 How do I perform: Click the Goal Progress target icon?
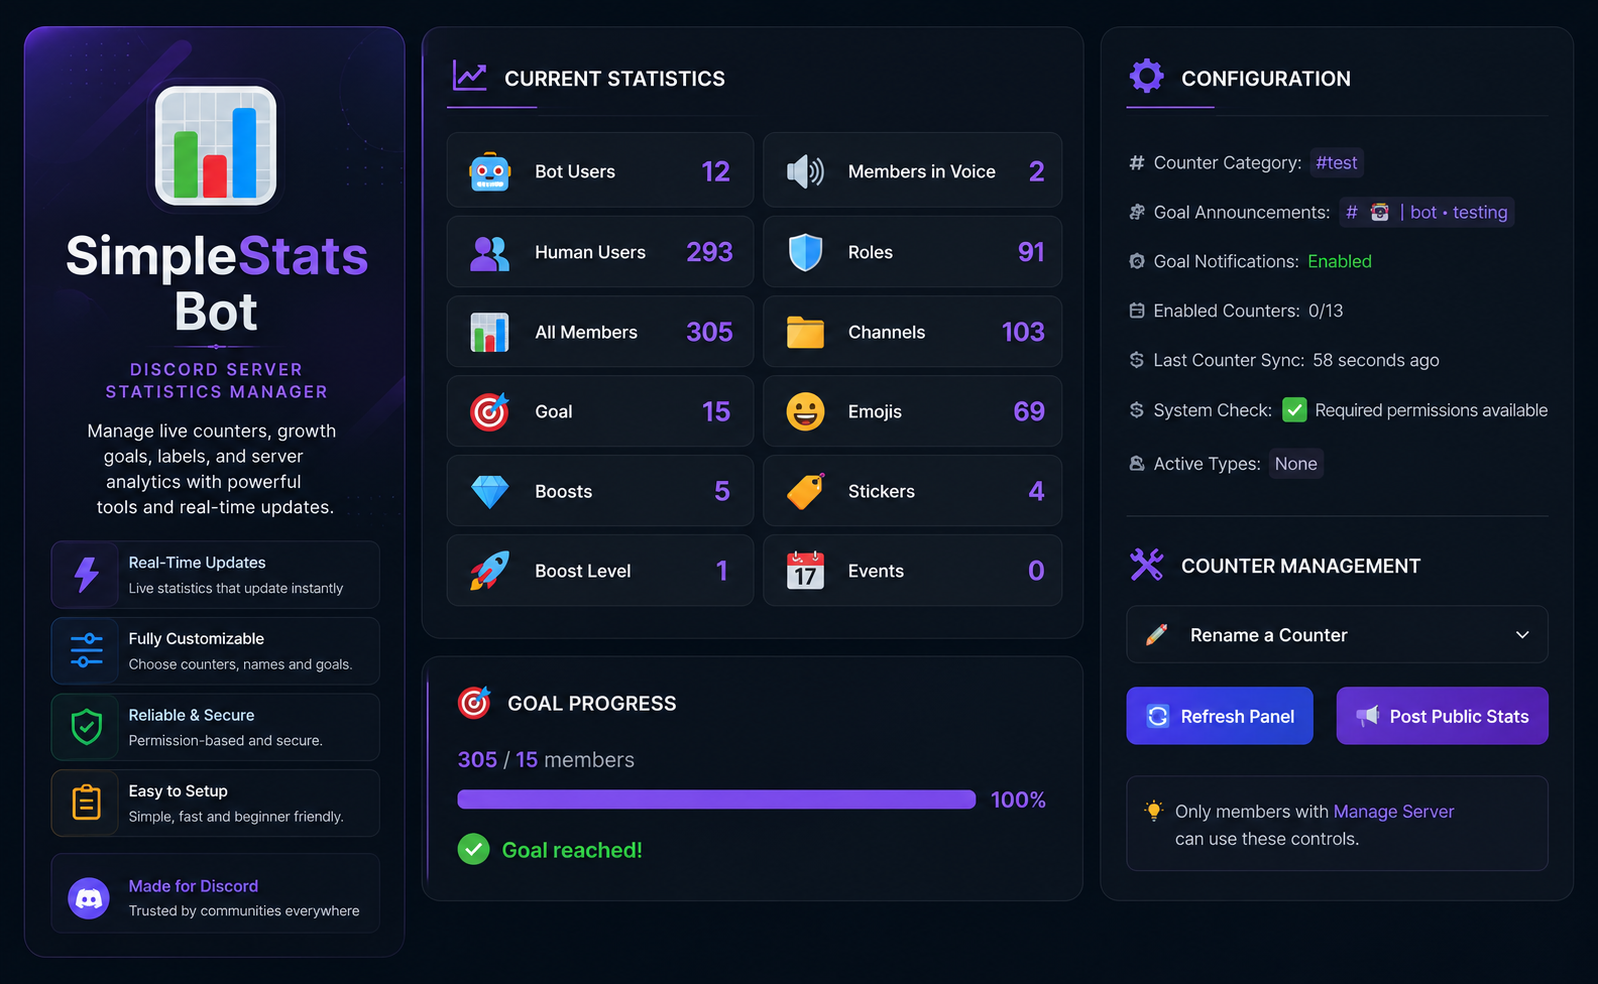tap(474, 703)
